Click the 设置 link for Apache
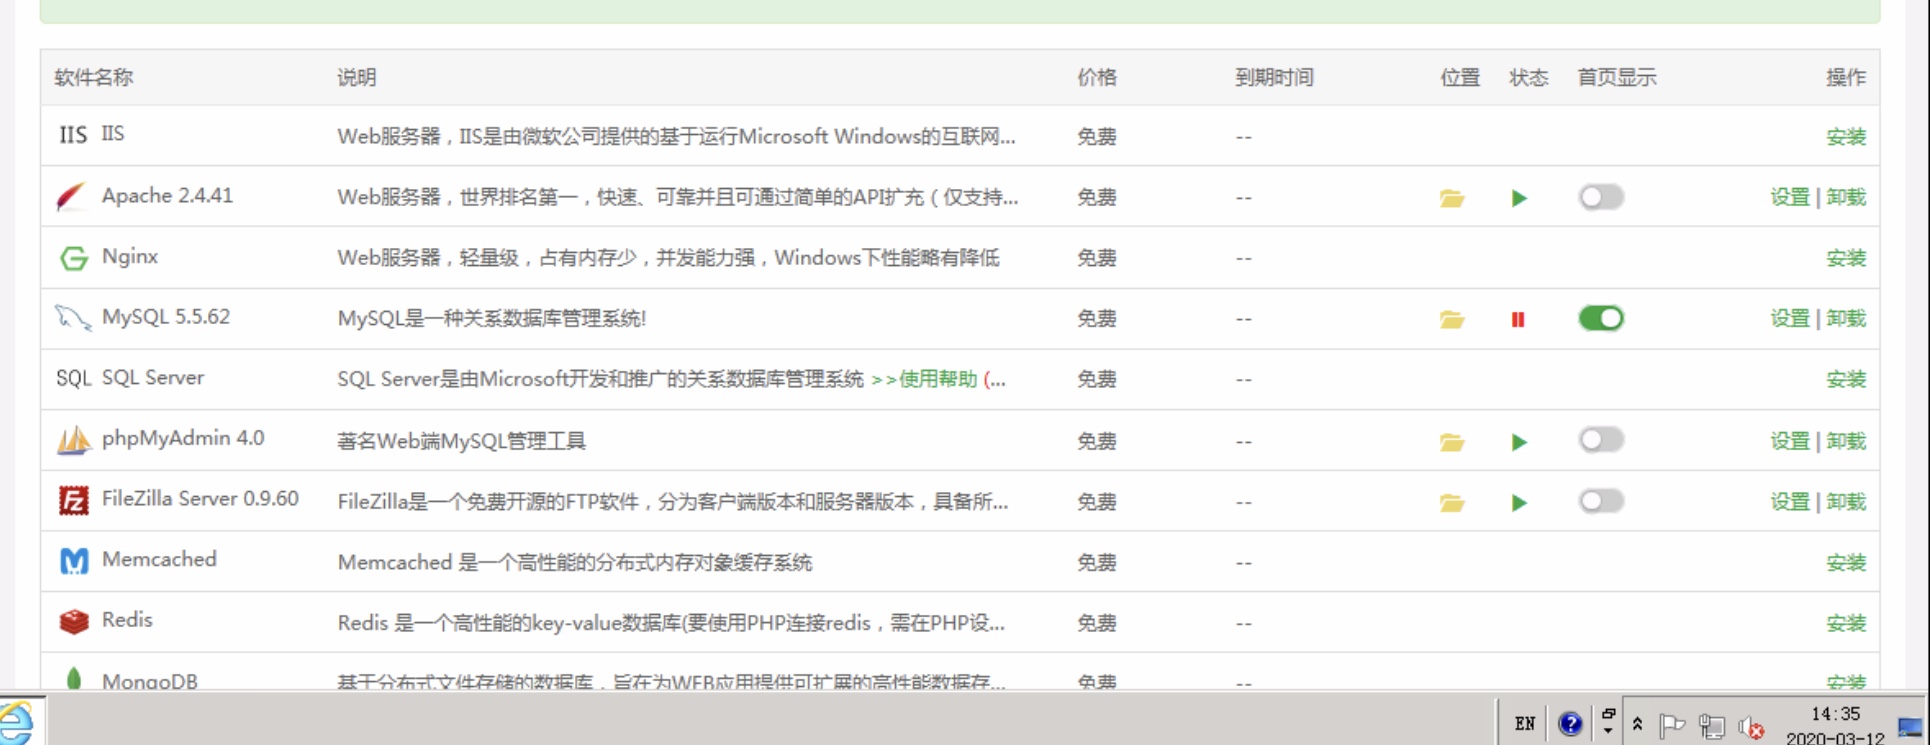 click(x=1790, y=197)
